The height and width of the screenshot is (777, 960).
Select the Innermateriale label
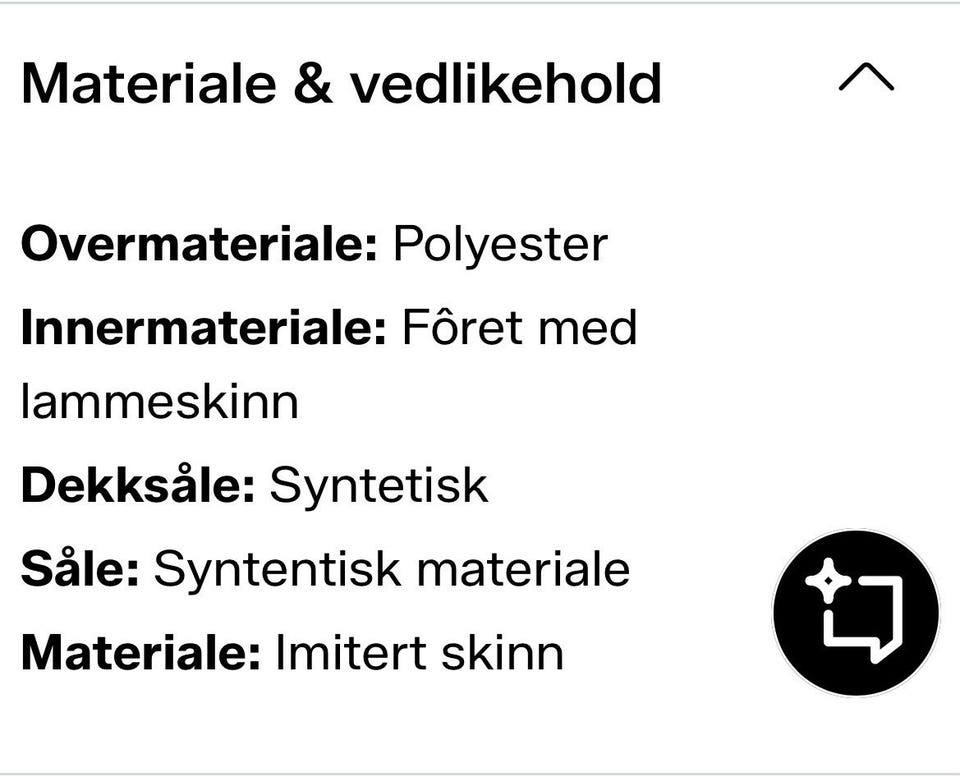[203, 327]
